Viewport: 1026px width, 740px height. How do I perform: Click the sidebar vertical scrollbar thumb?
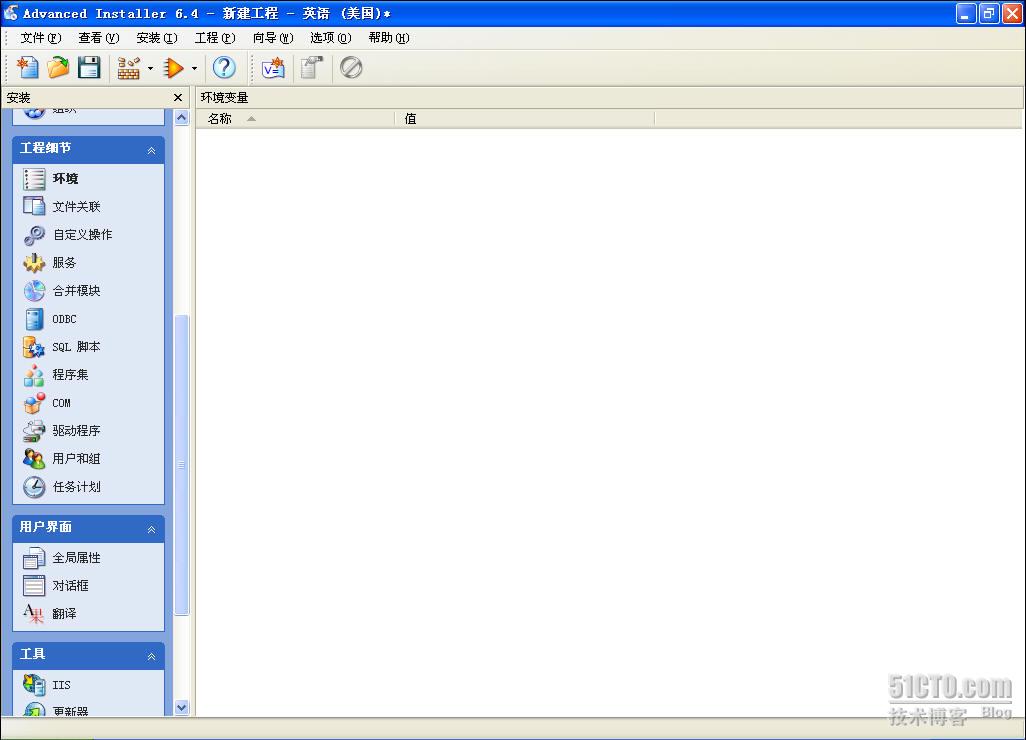[182, 465]
